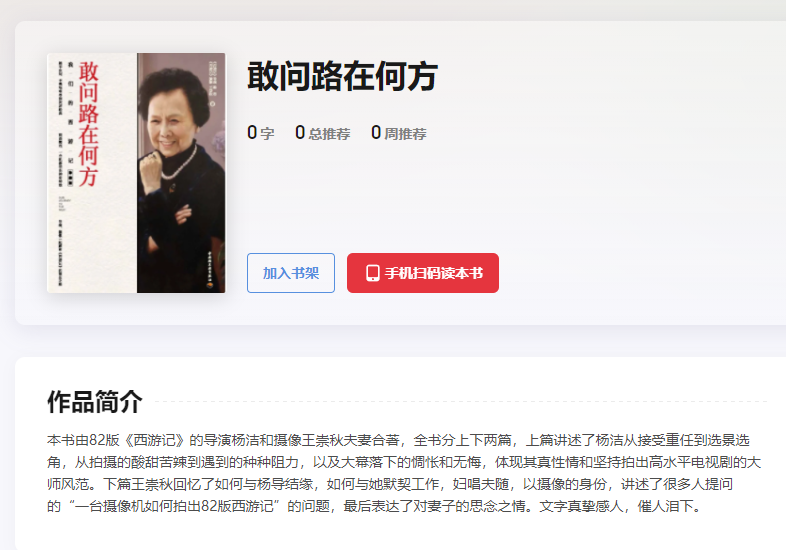Viewport: 786px width, 550px height.
Task: Click the 加入书架 button
Action: point(291,273)
